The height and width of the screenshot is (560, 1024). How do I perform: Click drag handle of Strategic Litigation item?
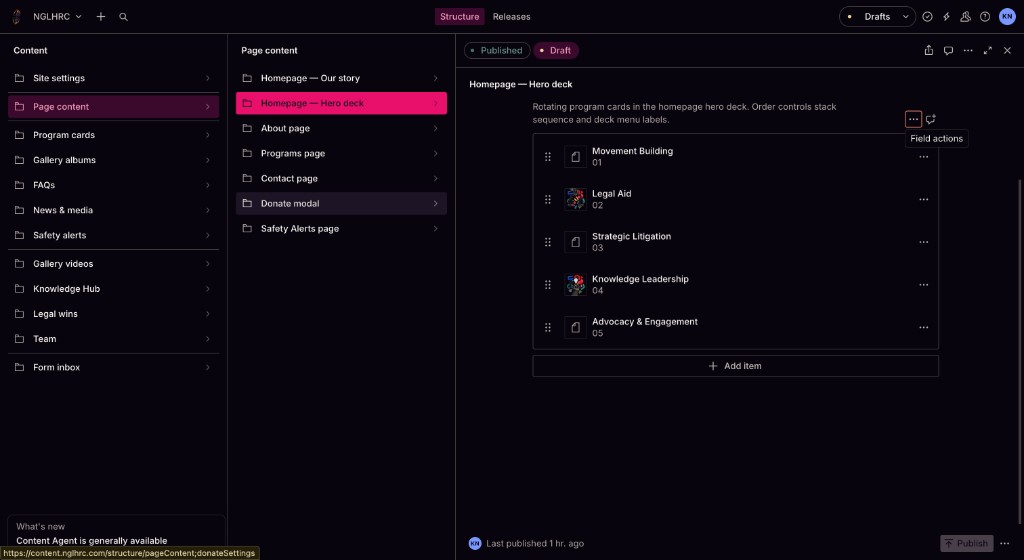[548, 242]
